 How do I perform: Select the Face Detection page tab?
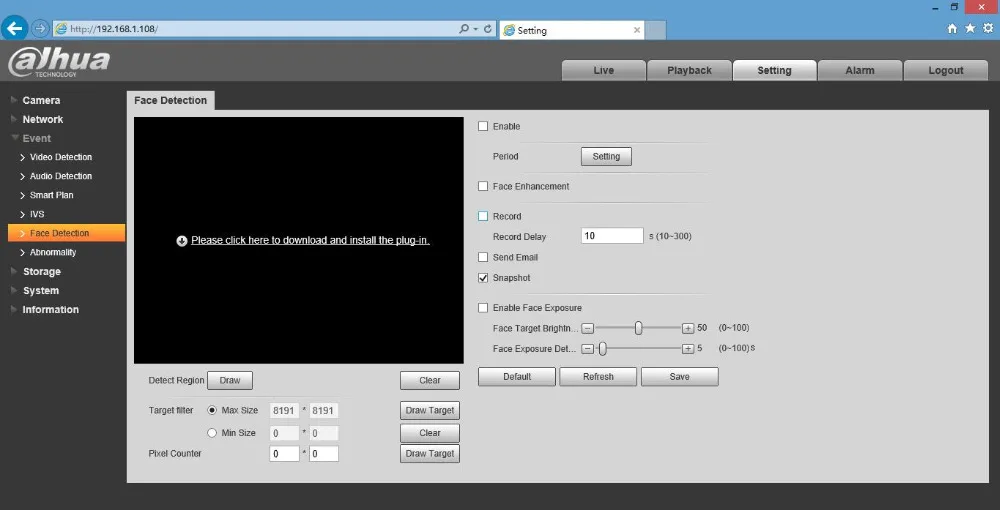coord(170,100)
